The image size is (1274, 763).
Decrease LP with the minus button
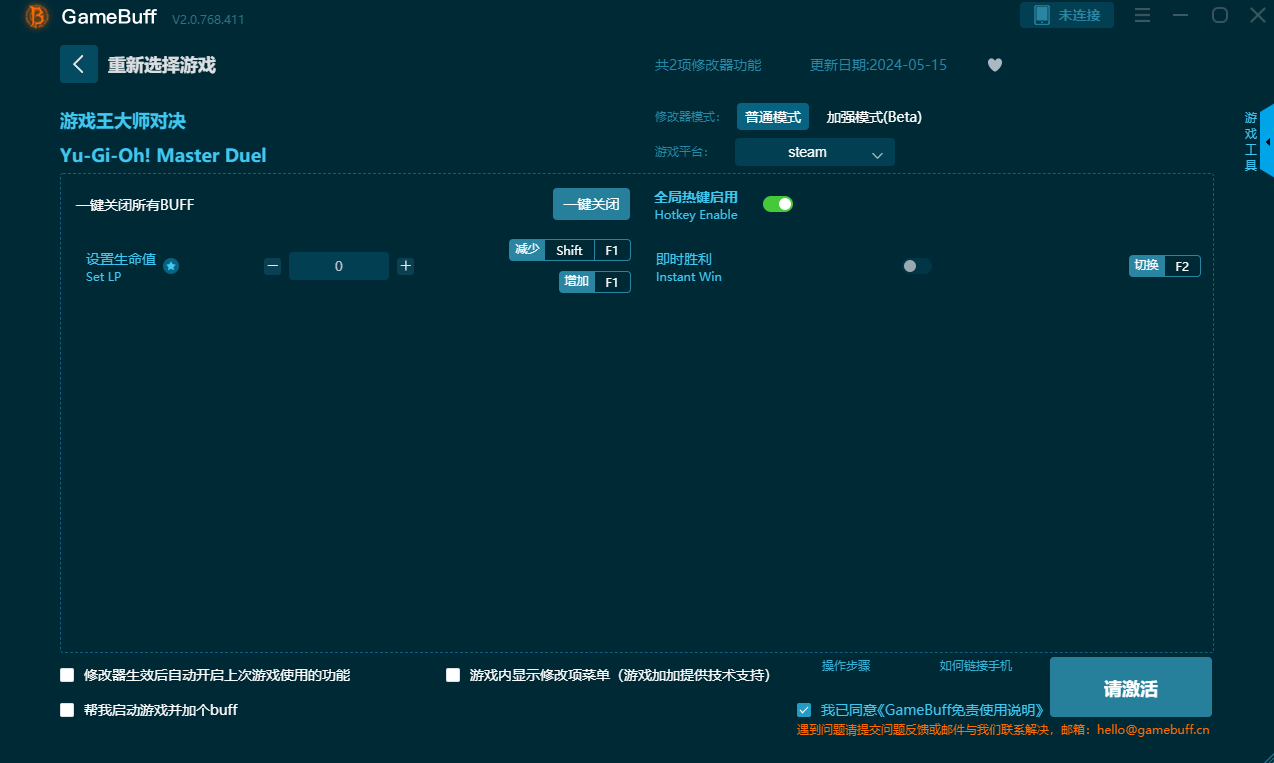[272, 266]
